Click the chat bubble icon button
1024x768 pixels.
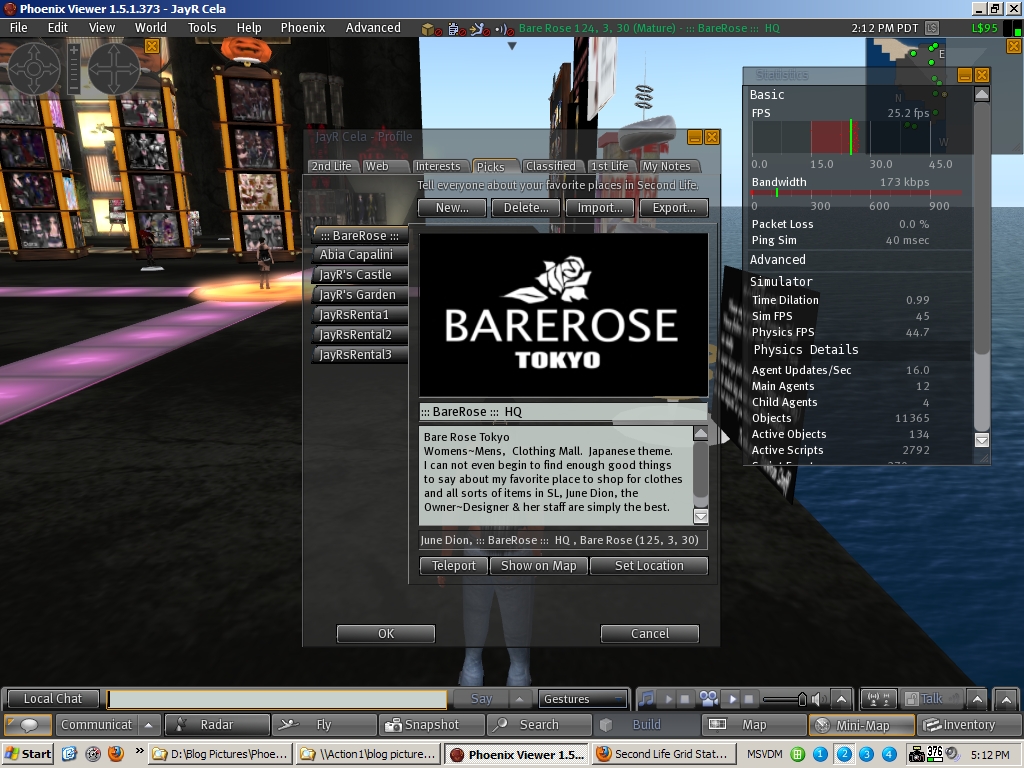pos(29,725)
